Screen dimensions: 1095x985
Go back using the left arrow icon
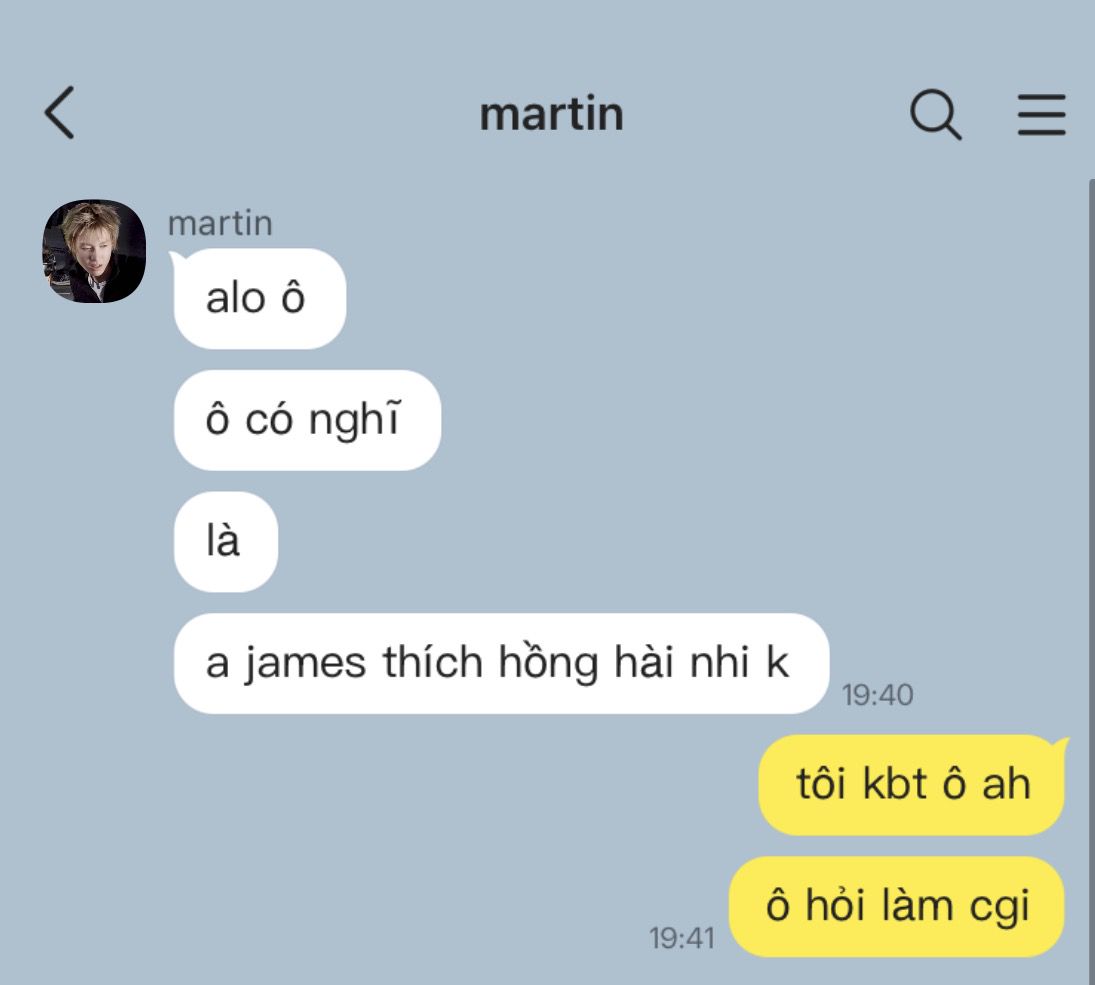[59, 112]
